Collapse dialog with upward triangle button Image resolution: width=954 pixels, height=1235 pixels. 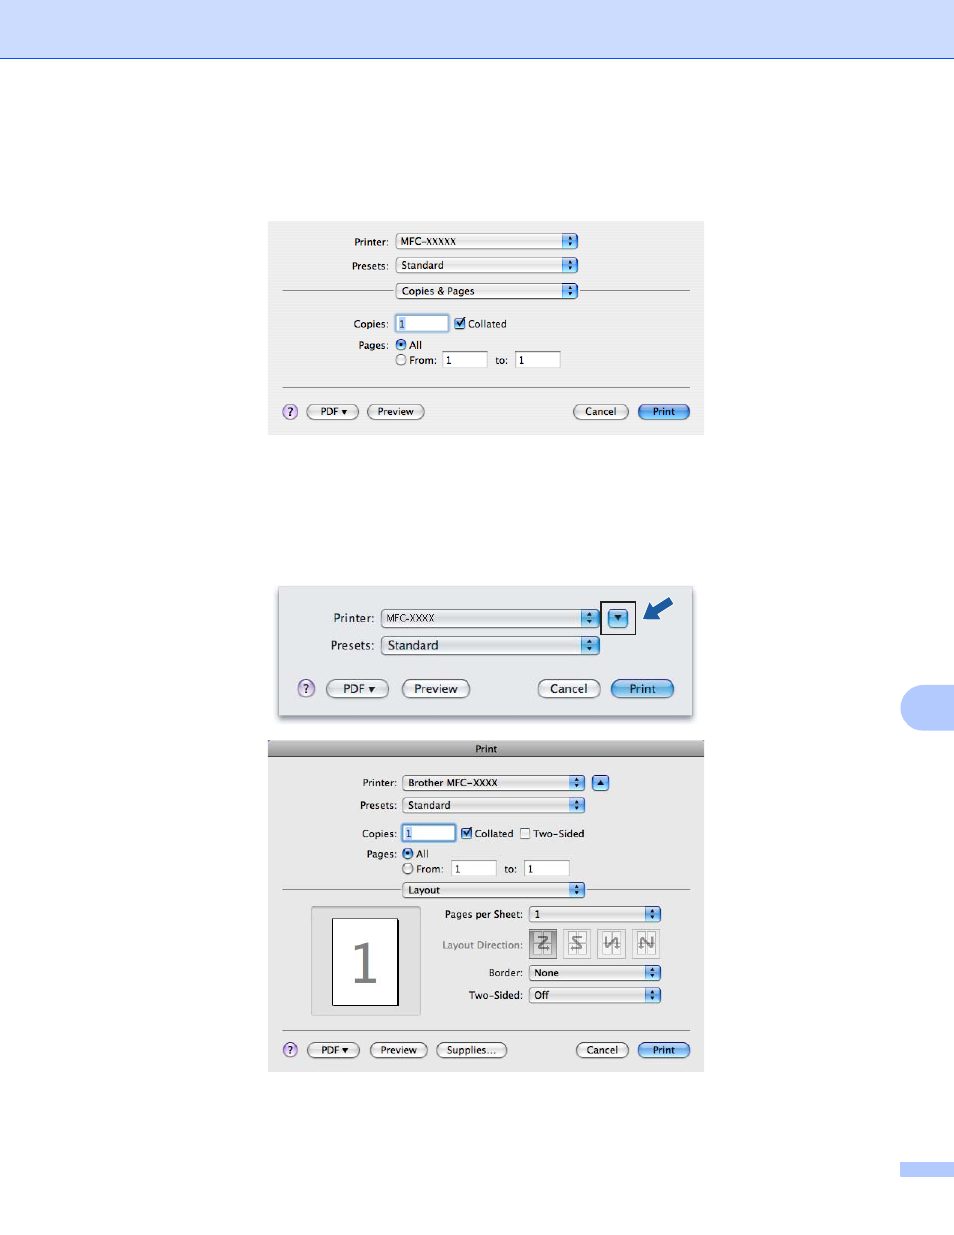pos(601,783)
